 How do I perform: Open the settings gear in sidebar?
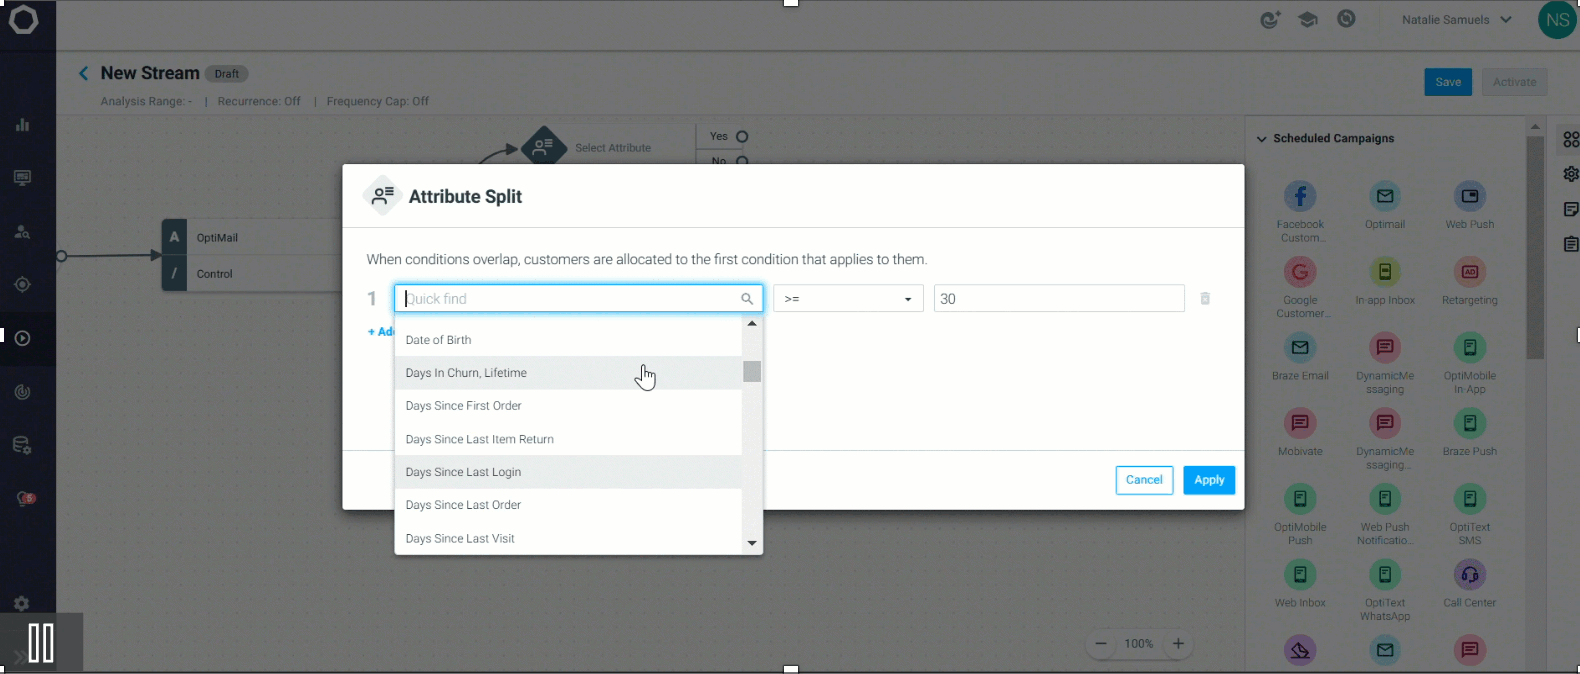[x=22, y=603]
